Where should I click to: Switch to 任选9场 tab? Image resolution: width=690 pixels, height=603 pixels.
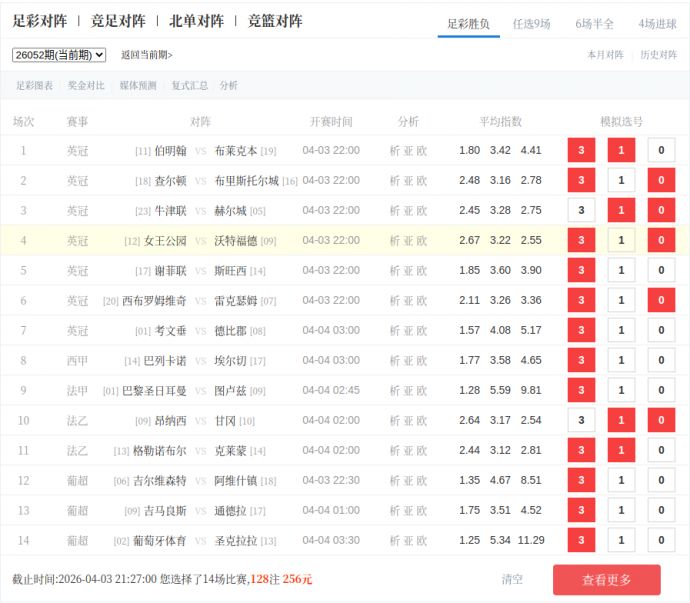(531, 23)
